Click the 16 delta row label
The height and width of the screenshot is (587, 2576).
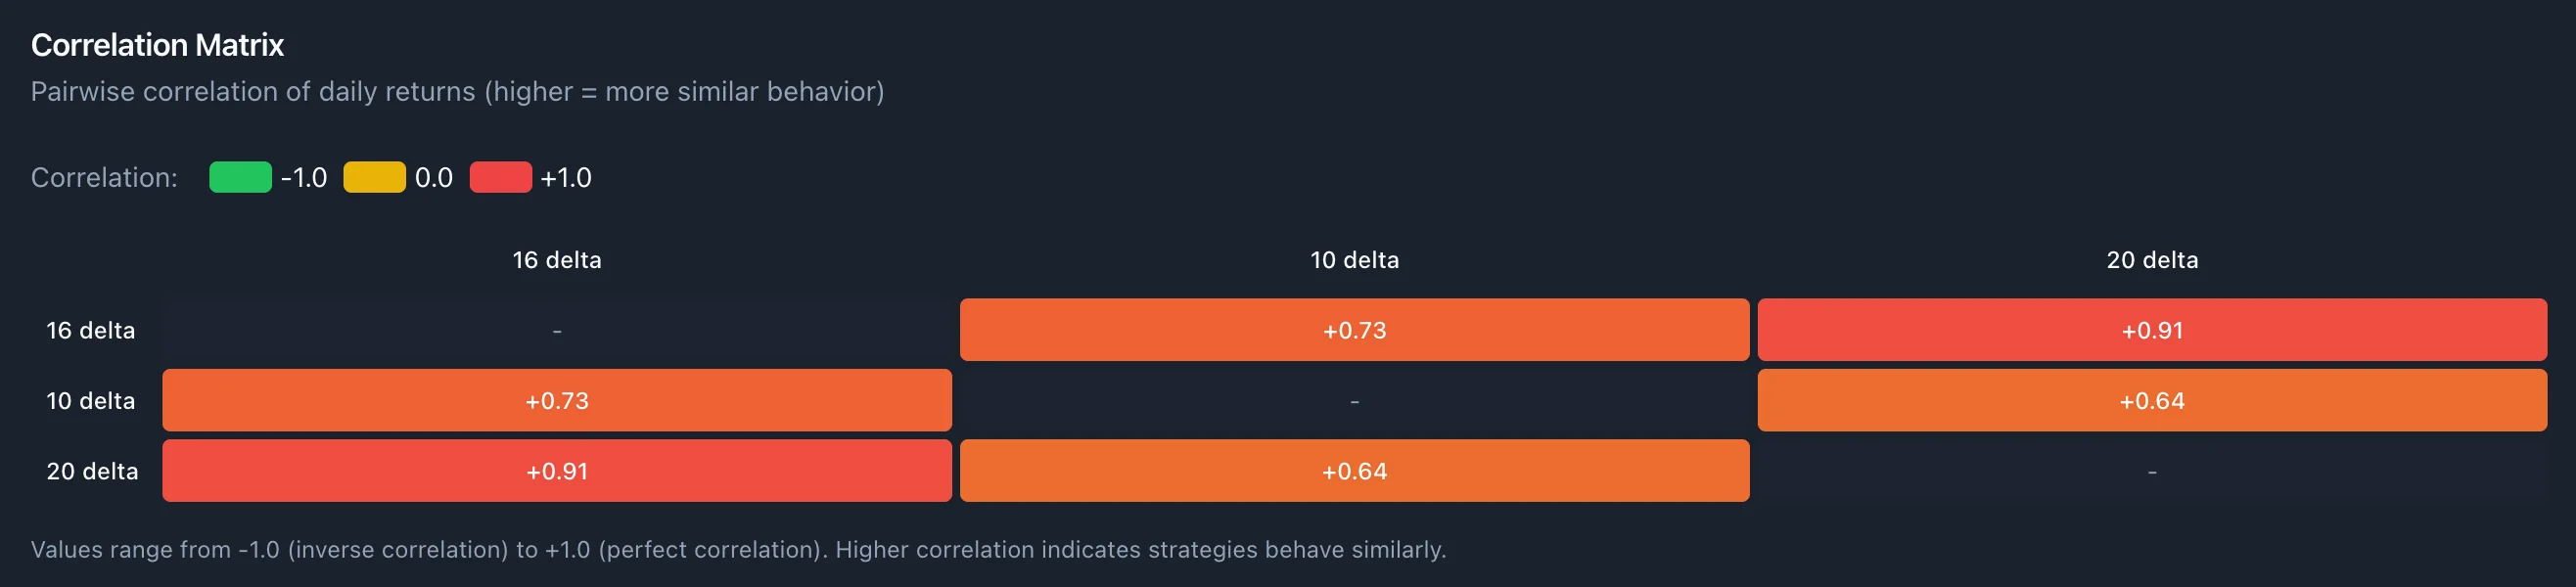90,330
